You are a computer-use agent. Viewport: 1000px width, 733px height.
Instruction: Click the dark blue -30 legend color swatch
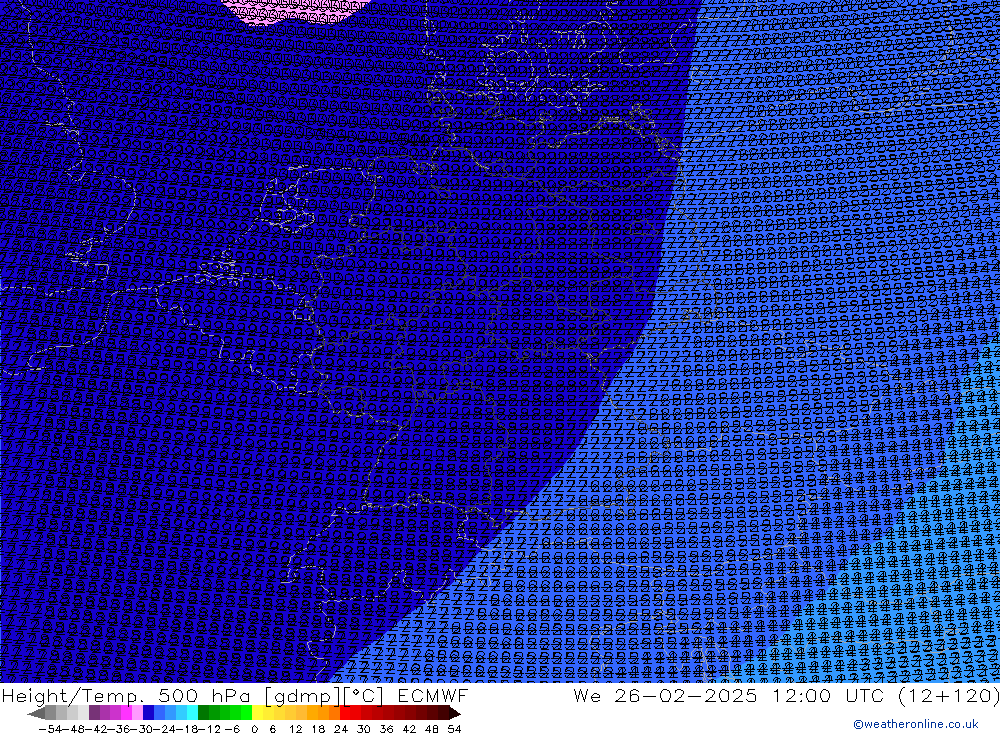(148, 713)
